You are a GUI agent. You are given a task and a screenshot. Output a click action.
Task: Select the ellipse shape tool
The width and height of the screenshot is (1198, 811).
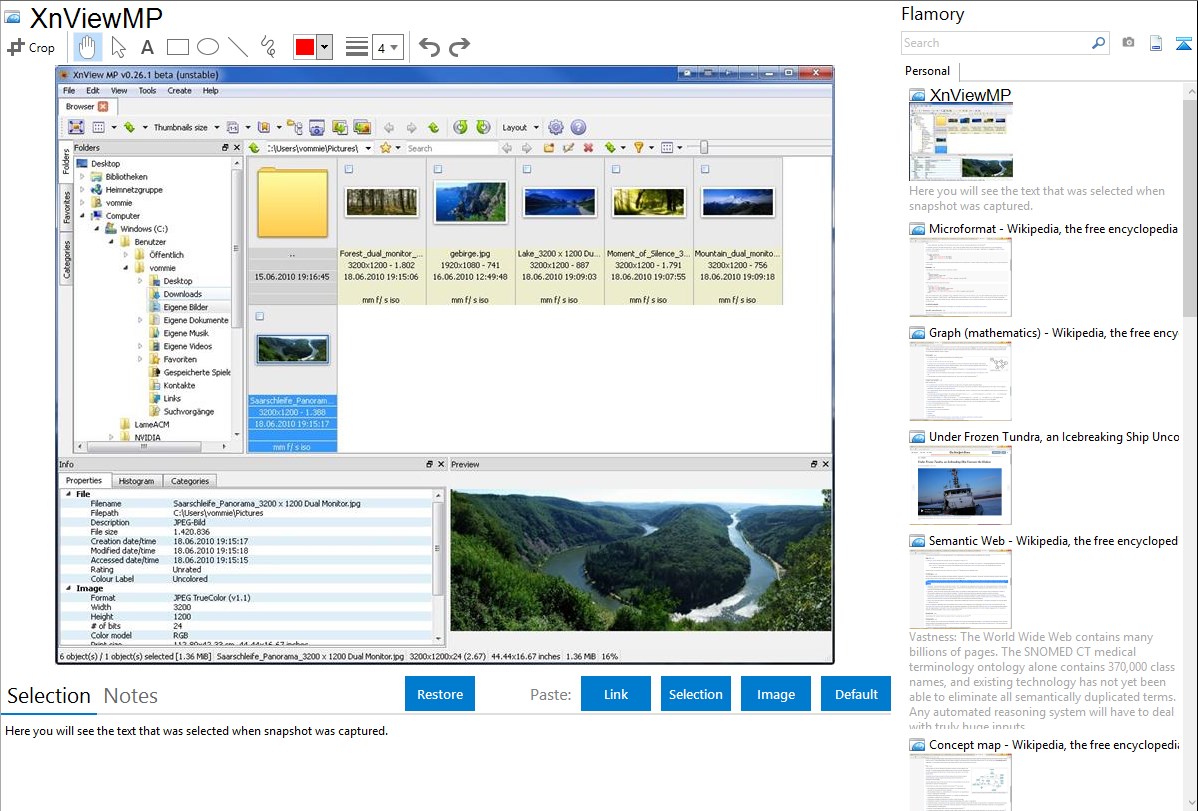click(x=208, y=47)
